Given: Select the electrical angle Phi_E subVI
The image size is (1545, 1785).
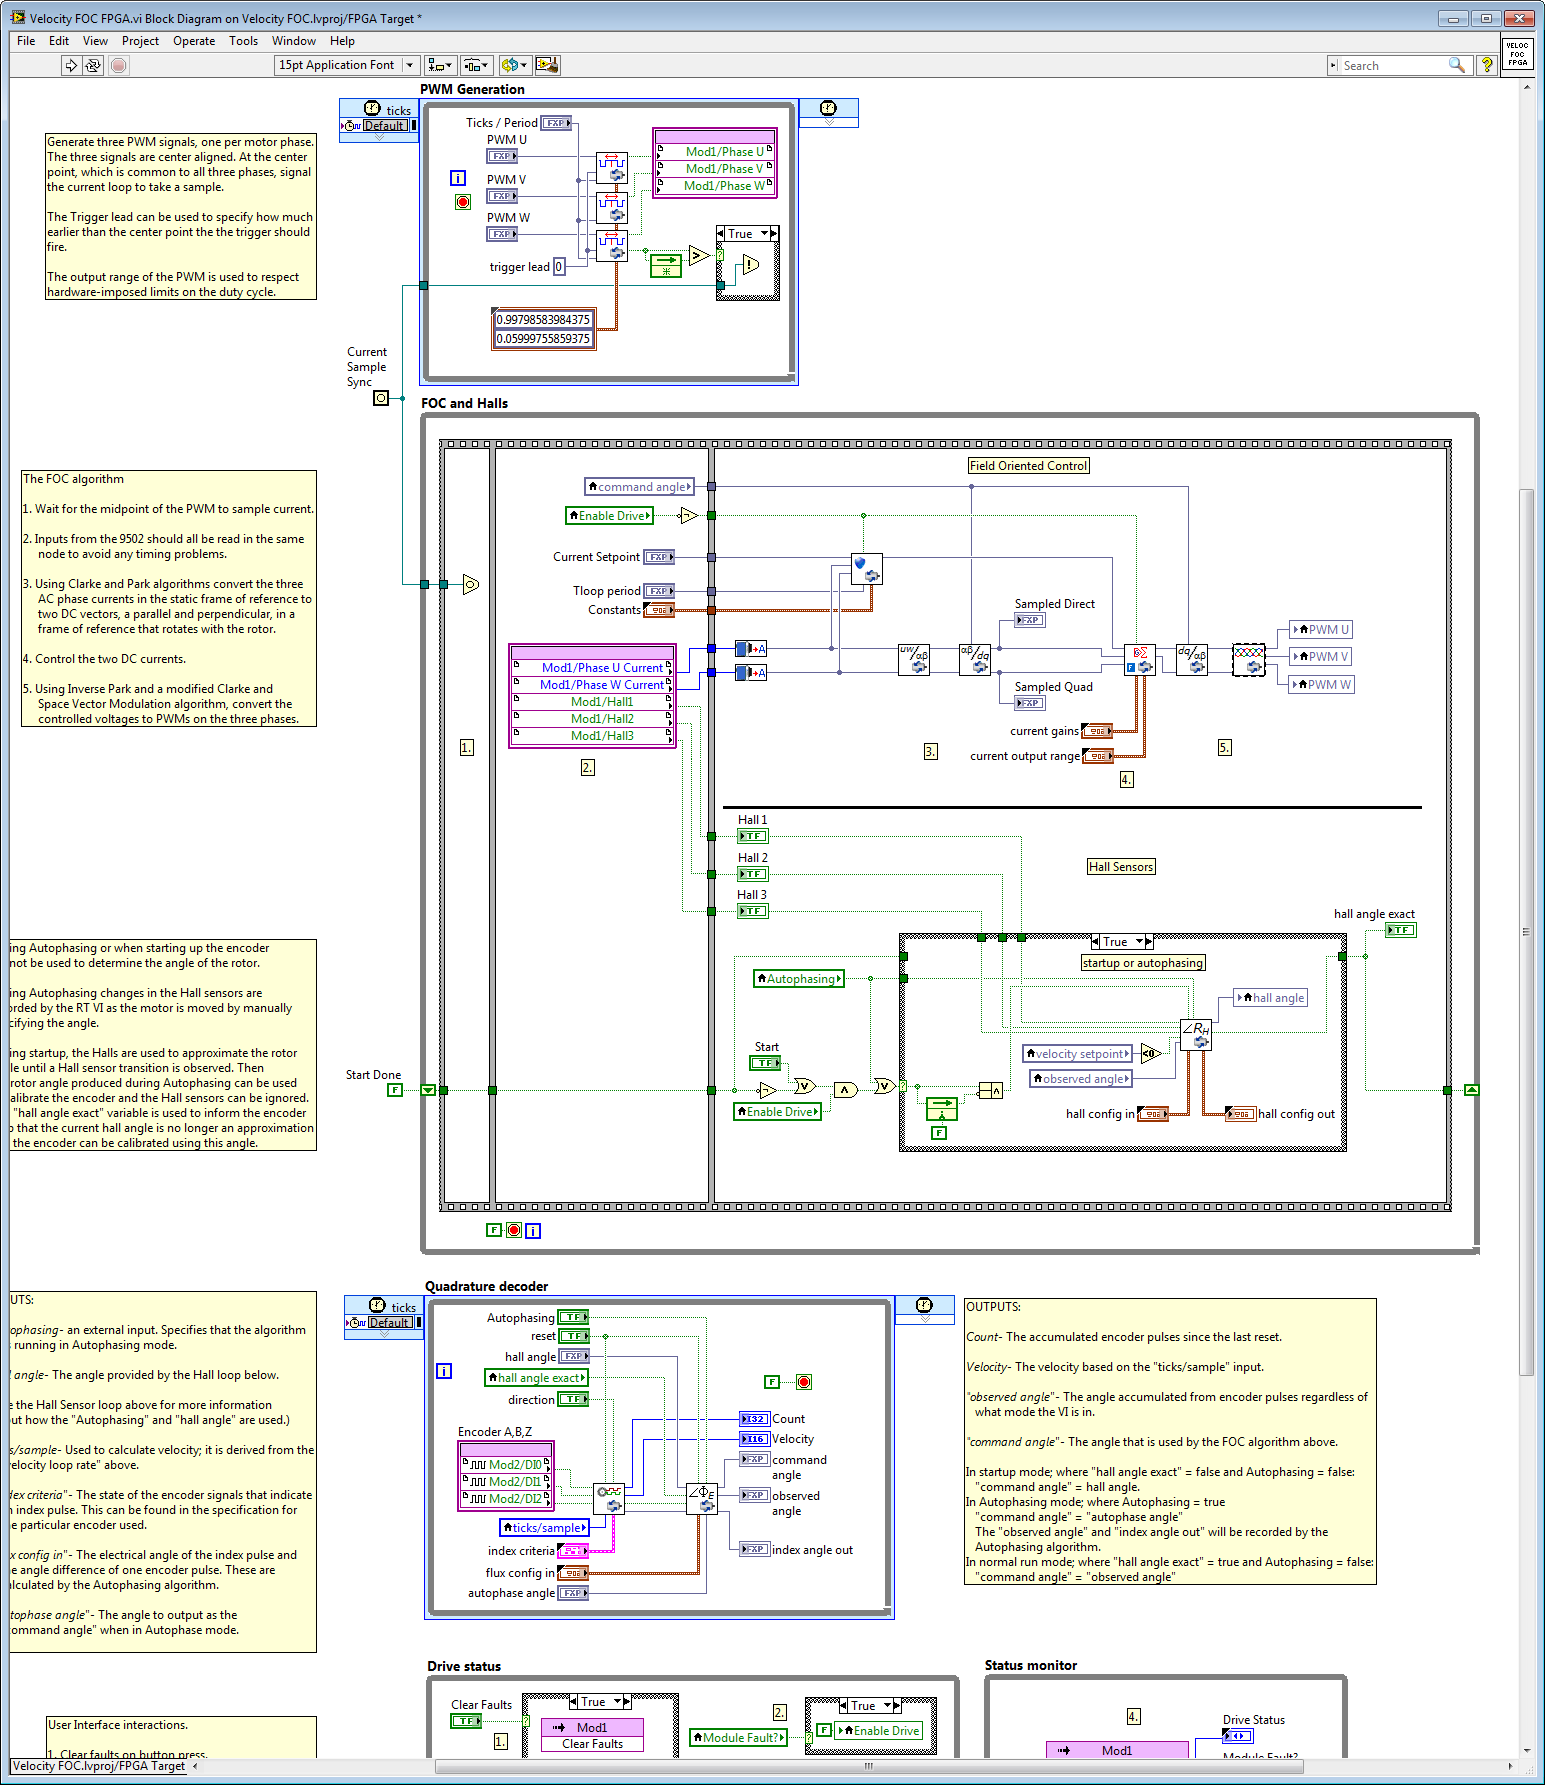Looking at the screenshot, I should tap(702, 1498).
